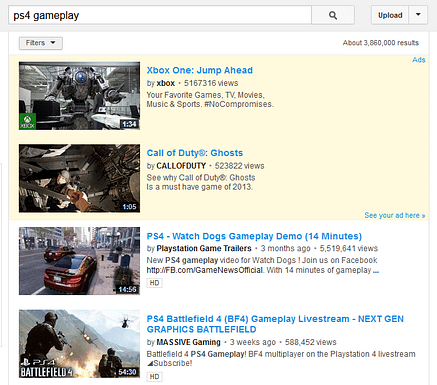This screenshot has height=385, width=437.
Task: Visit the xbox channel link
Action: point(166,83)
